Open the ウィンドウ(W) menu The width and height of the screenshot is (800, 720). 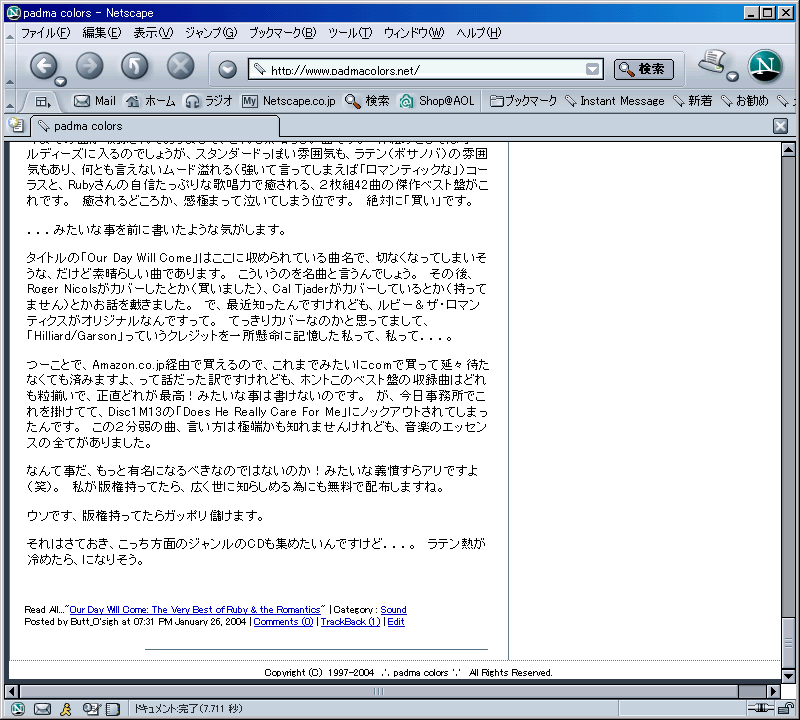414,33
